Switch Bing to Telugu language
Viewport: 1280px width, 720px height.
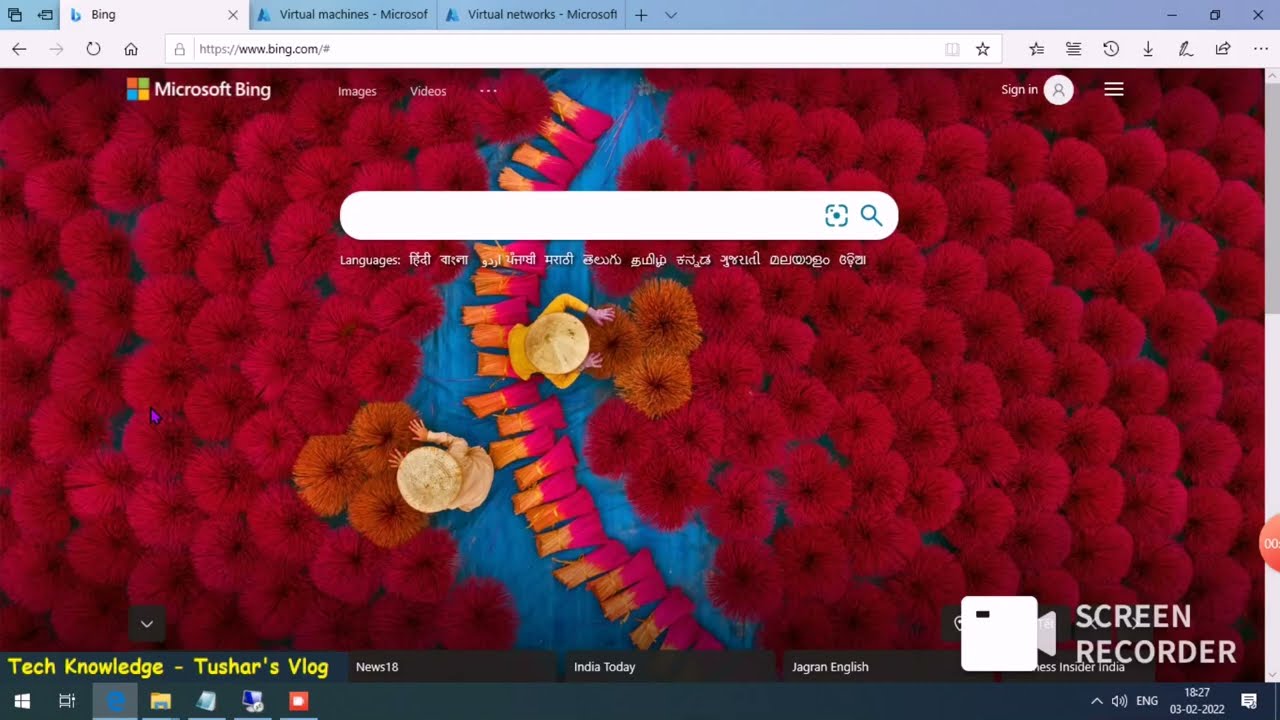(602, 260)
